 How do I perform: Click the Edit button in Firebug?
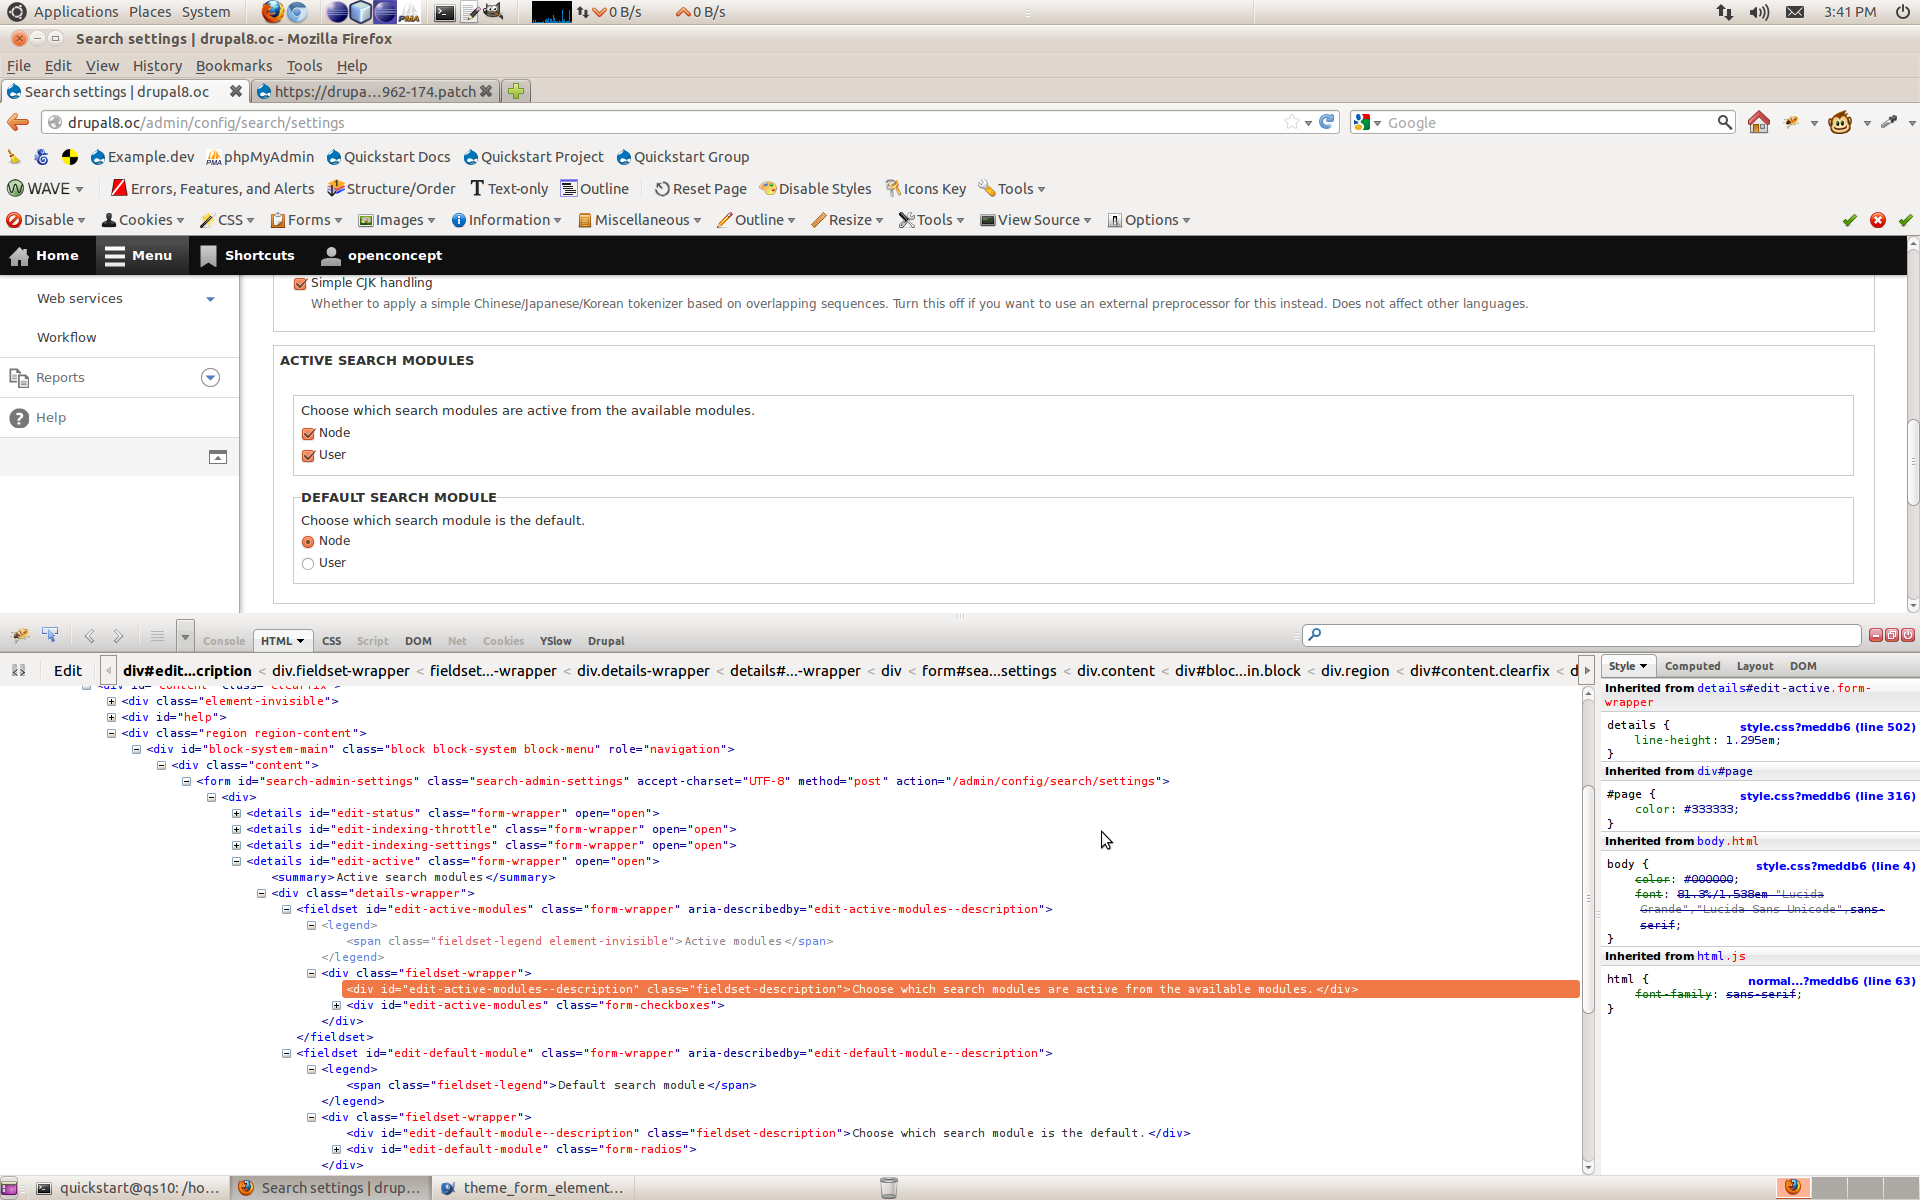pos(68,671)
